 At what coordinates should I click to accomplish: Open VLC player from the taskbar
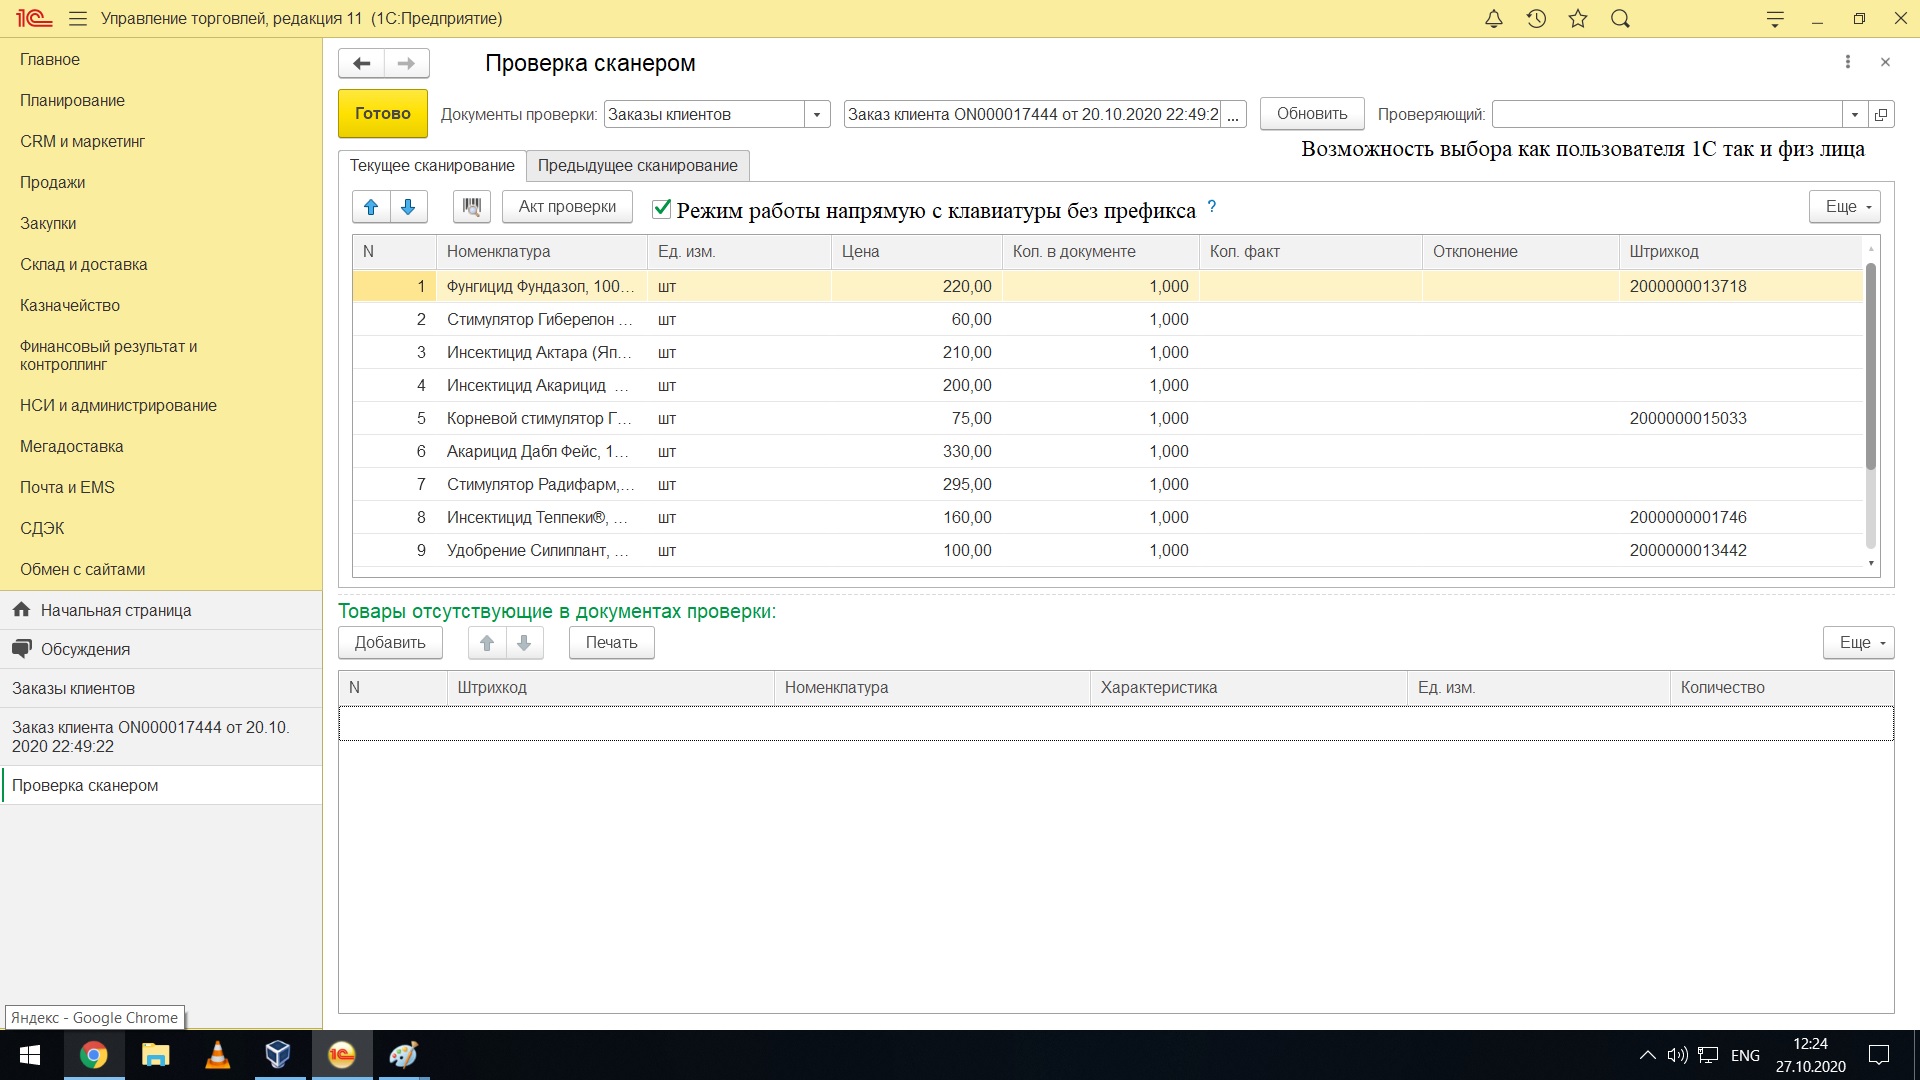(x=217, y=1055)
